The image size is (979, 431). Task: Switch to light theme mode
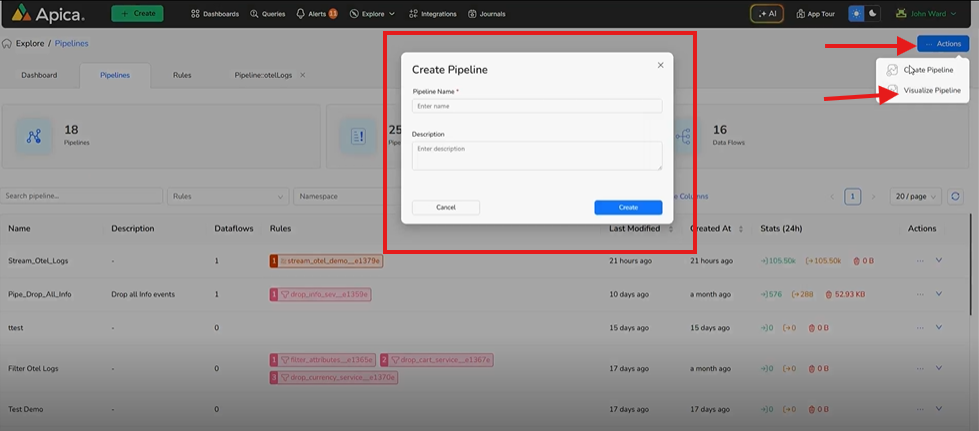856,14
